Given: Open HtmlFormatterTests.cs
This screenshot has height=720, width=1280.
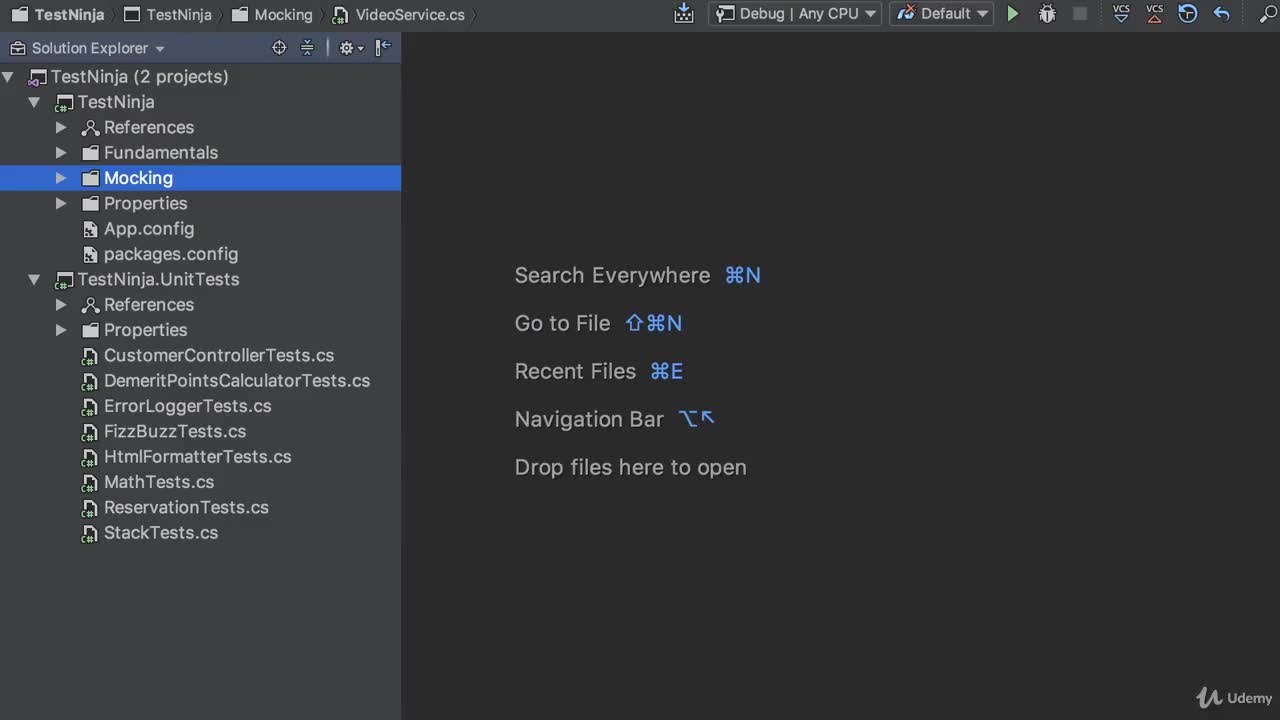Looking at the screenshot, I should click(x=200, y=457).
